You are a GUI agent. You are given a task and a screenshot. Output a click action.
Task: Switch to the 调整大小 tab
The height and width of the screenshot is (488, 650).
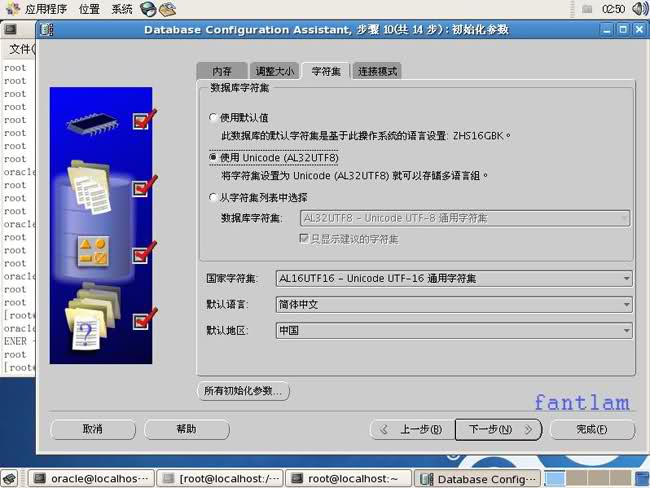(x=274, y=71)
